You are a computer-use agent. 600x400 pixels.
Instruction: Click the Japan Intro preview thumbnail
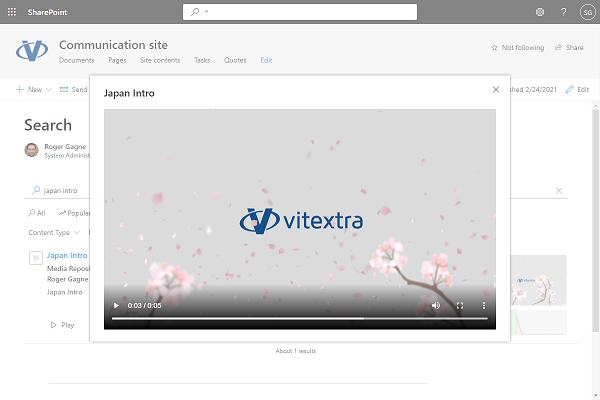tap(539, 280)
